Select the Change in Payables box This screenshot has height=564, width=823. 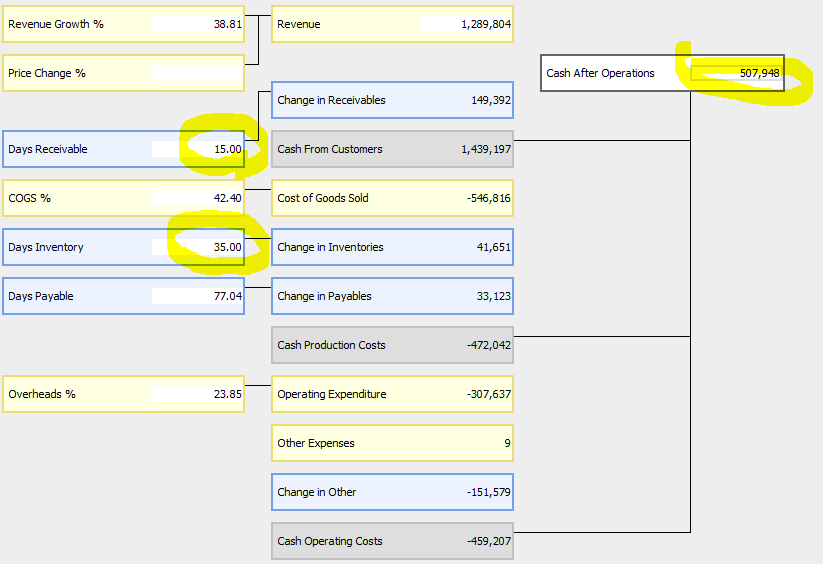[x=392, y=296]
